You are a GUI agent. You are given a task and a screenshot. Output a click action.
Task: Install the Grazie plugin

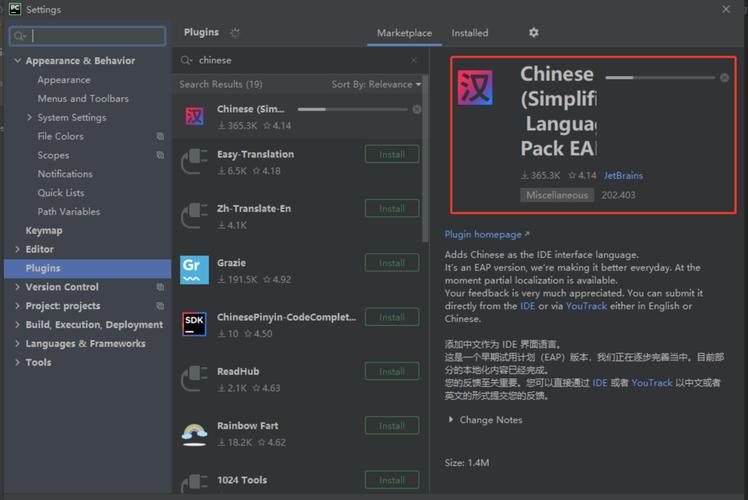pos(392,263)
